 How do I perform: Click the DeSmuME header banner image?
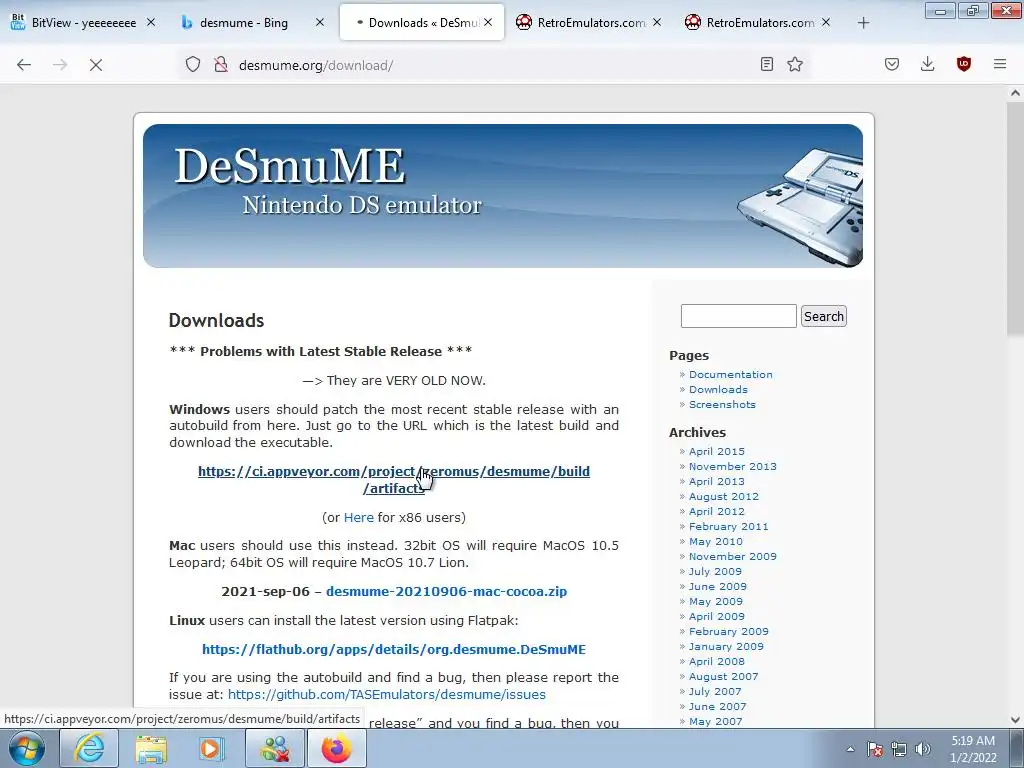(x=503, y=196)
